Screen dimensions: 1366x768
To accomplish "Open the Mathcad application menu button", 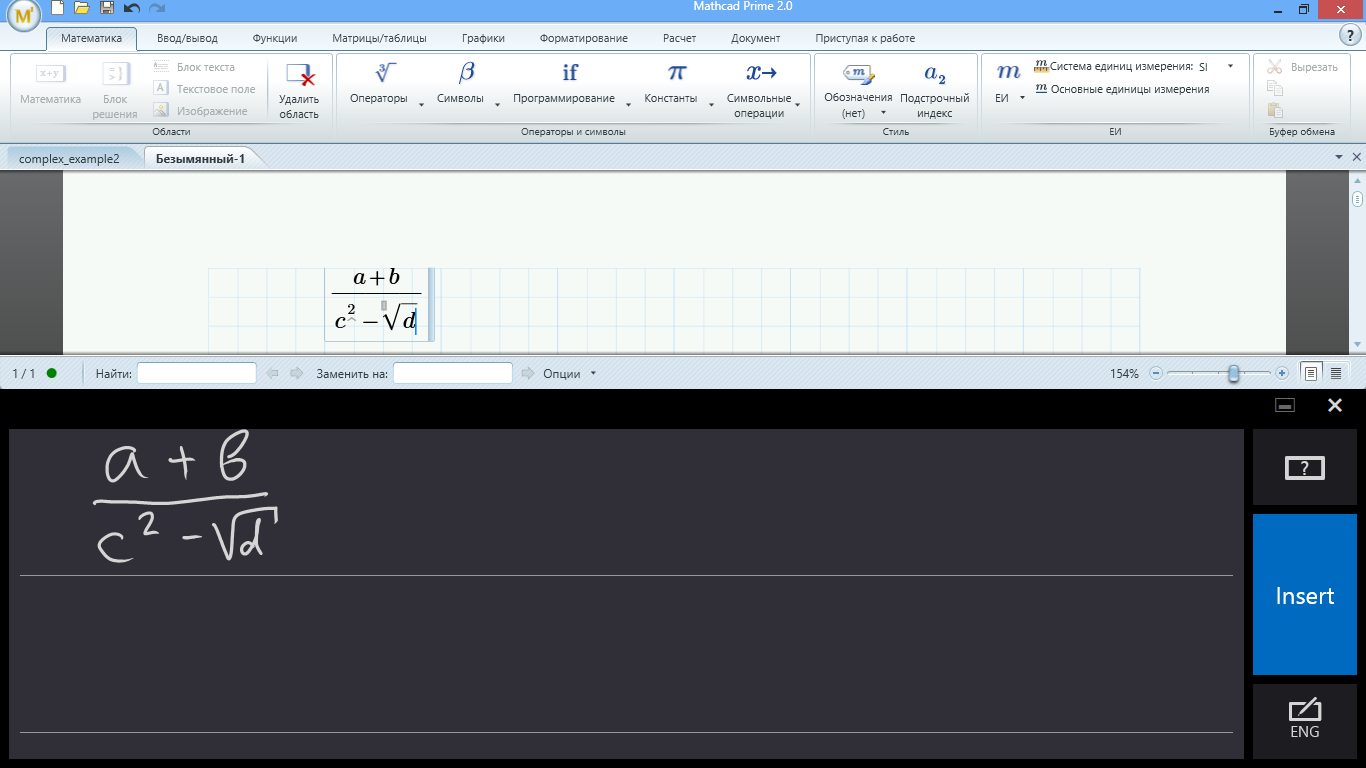I will (24, 15).
